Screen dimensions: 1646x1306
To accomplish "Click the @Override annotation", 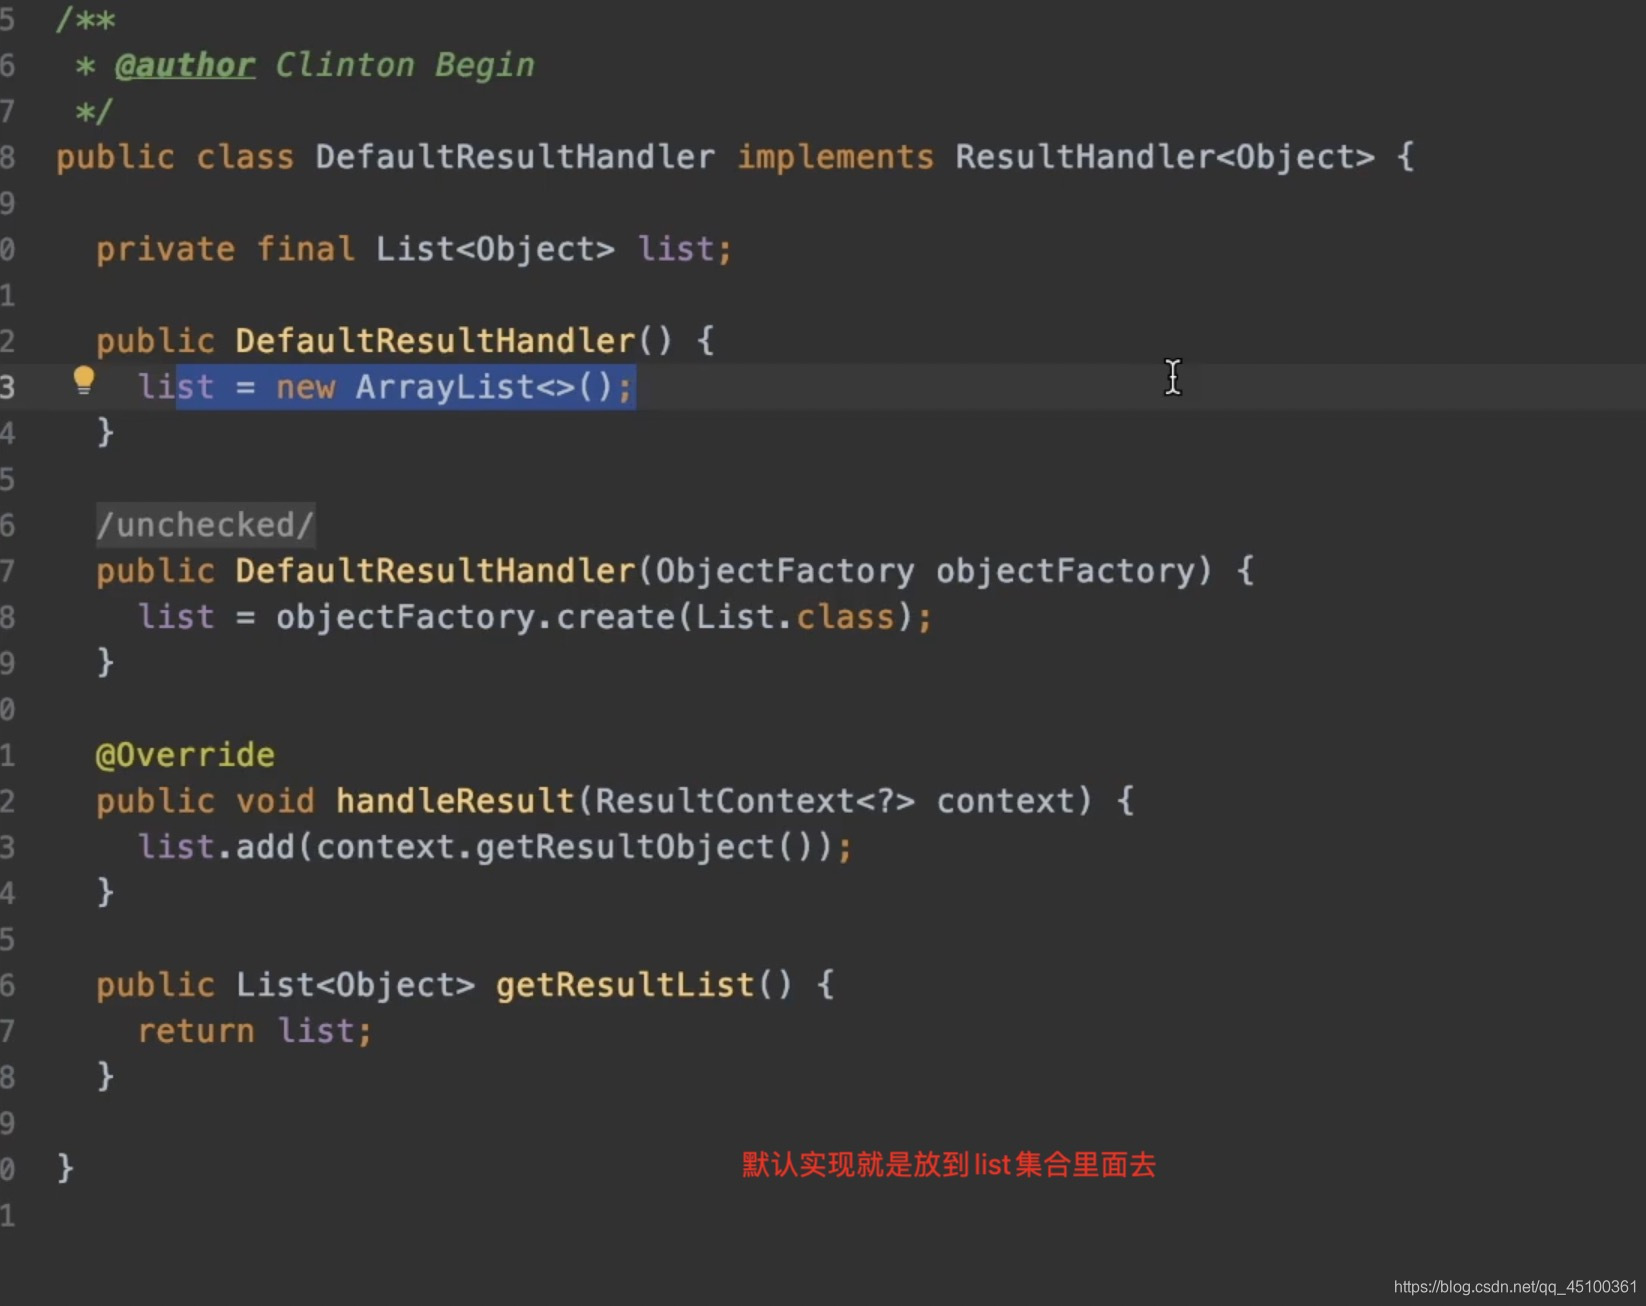I will (x=185, y=755).
